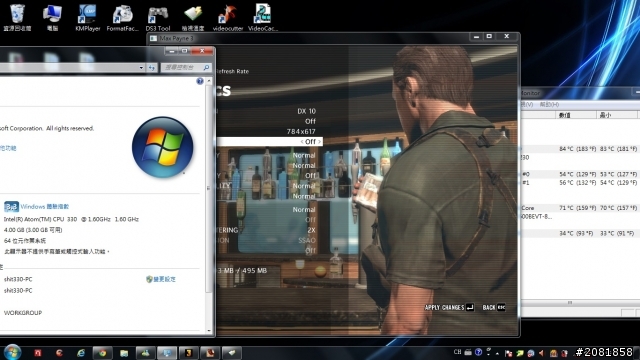Click the blue link below the copyright line
Image resolution: width=640 pixels, height=360 pixels.
click(x=8, y=148)
